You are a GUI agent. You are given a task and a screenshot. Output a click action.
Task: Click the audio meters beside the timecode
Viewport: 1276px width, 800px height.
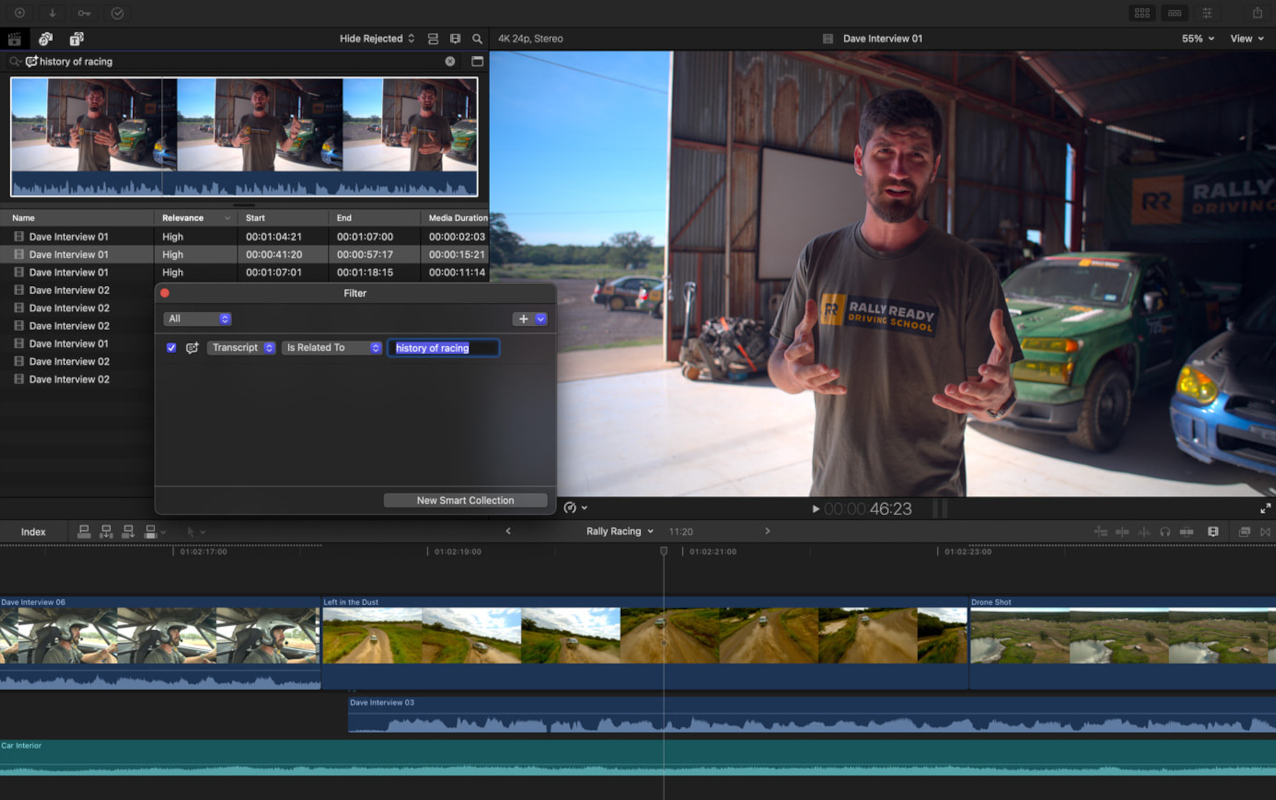click(x=938, y=508)
